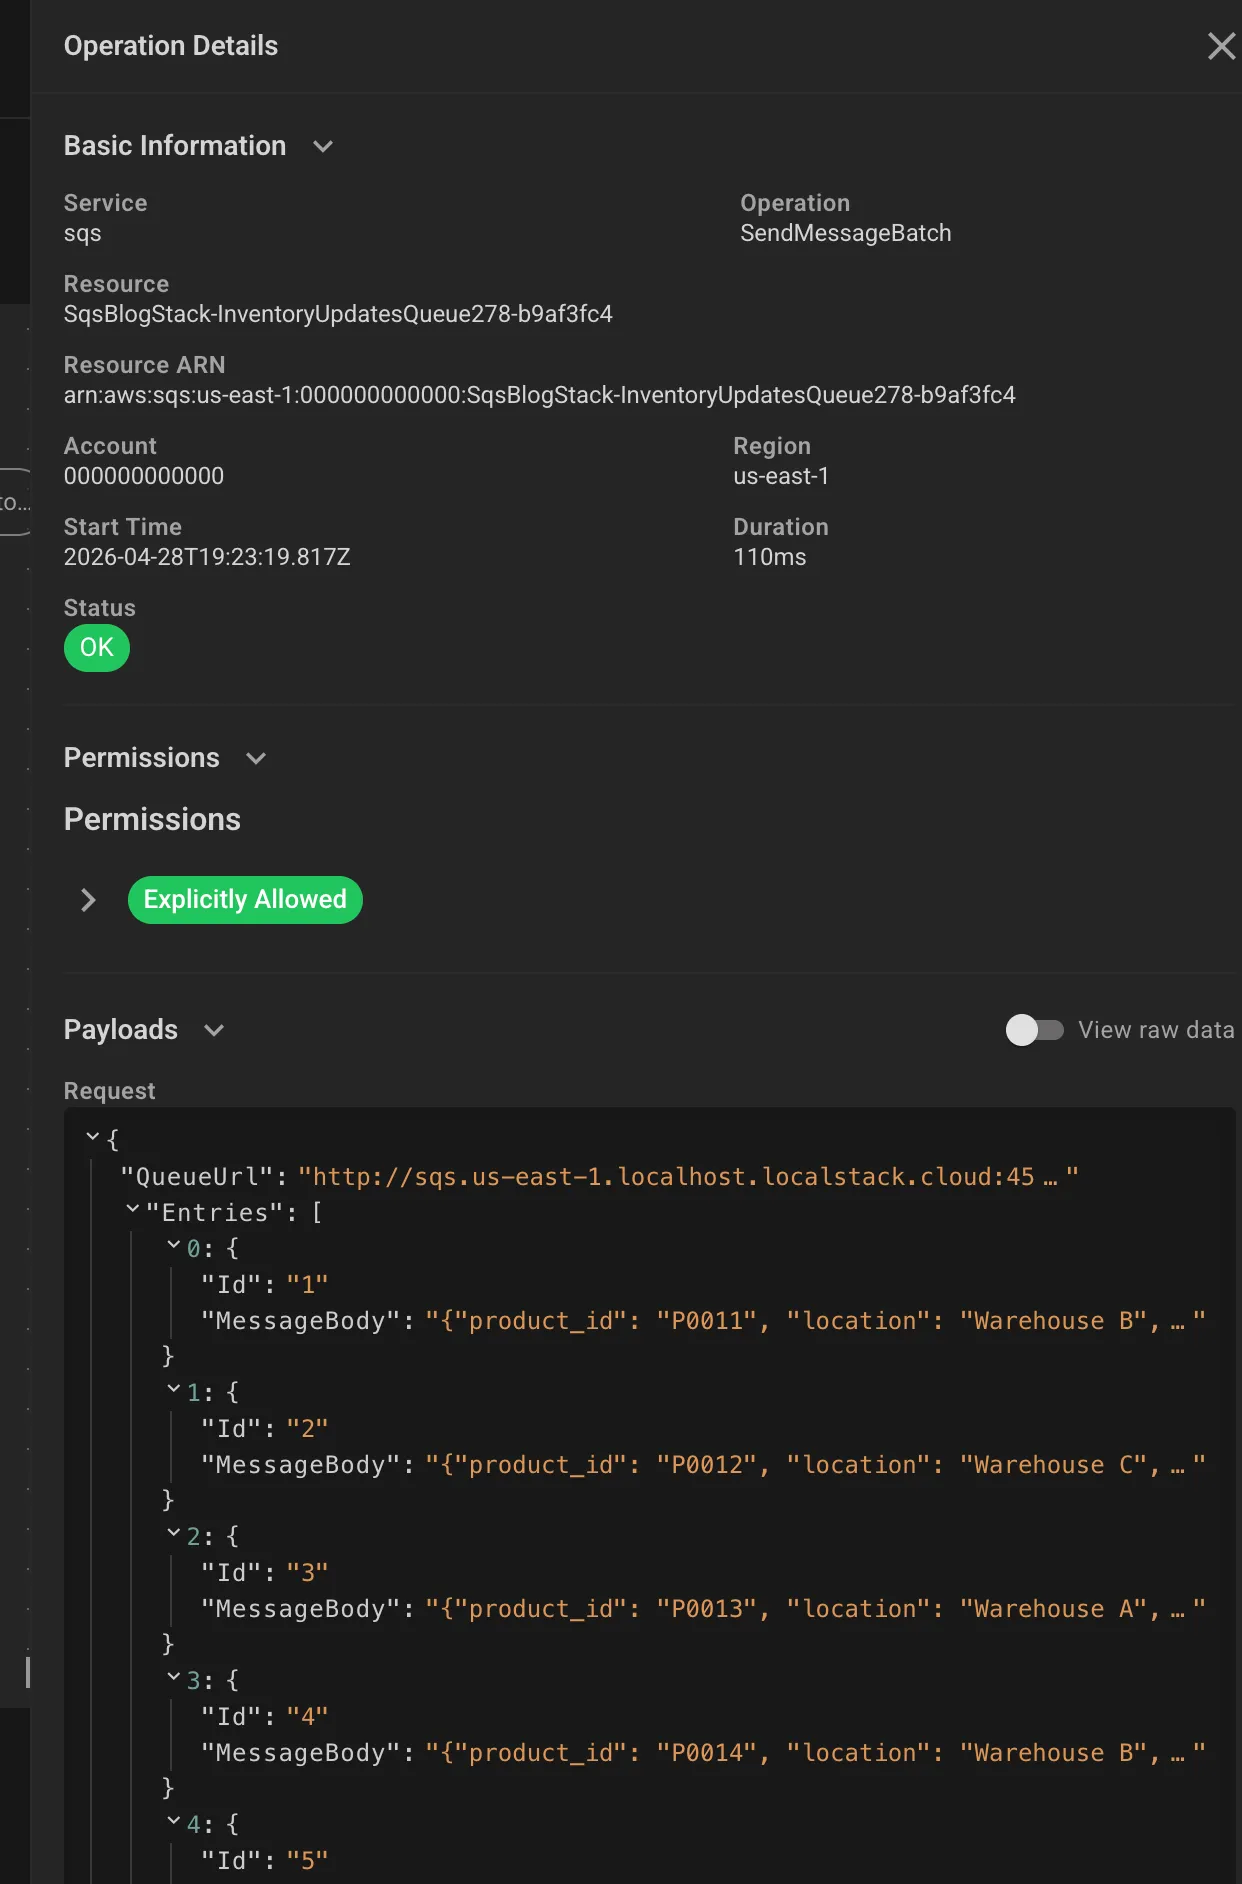Viewport: 1242px width, 1884px height.
Task: Click the Start Time value 2026-04-28T19:23:19.817Z
Action: pyautogui.click(x=207, y=557)
